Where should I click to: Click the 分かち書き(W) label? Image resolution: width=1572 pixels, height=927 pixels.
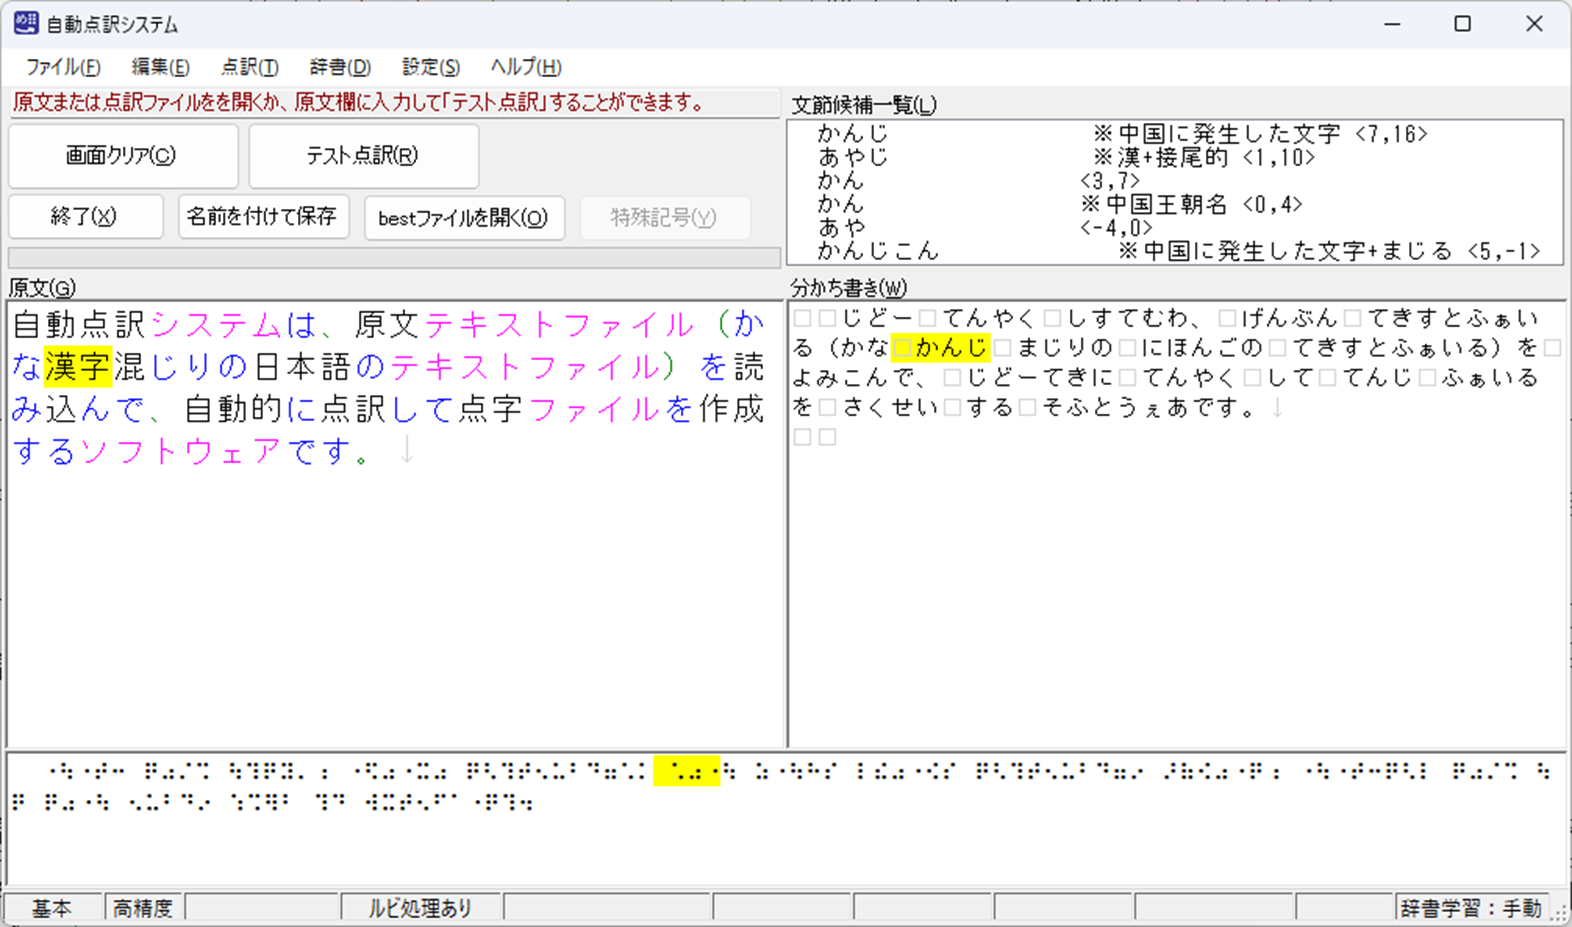tap(849, 288)
